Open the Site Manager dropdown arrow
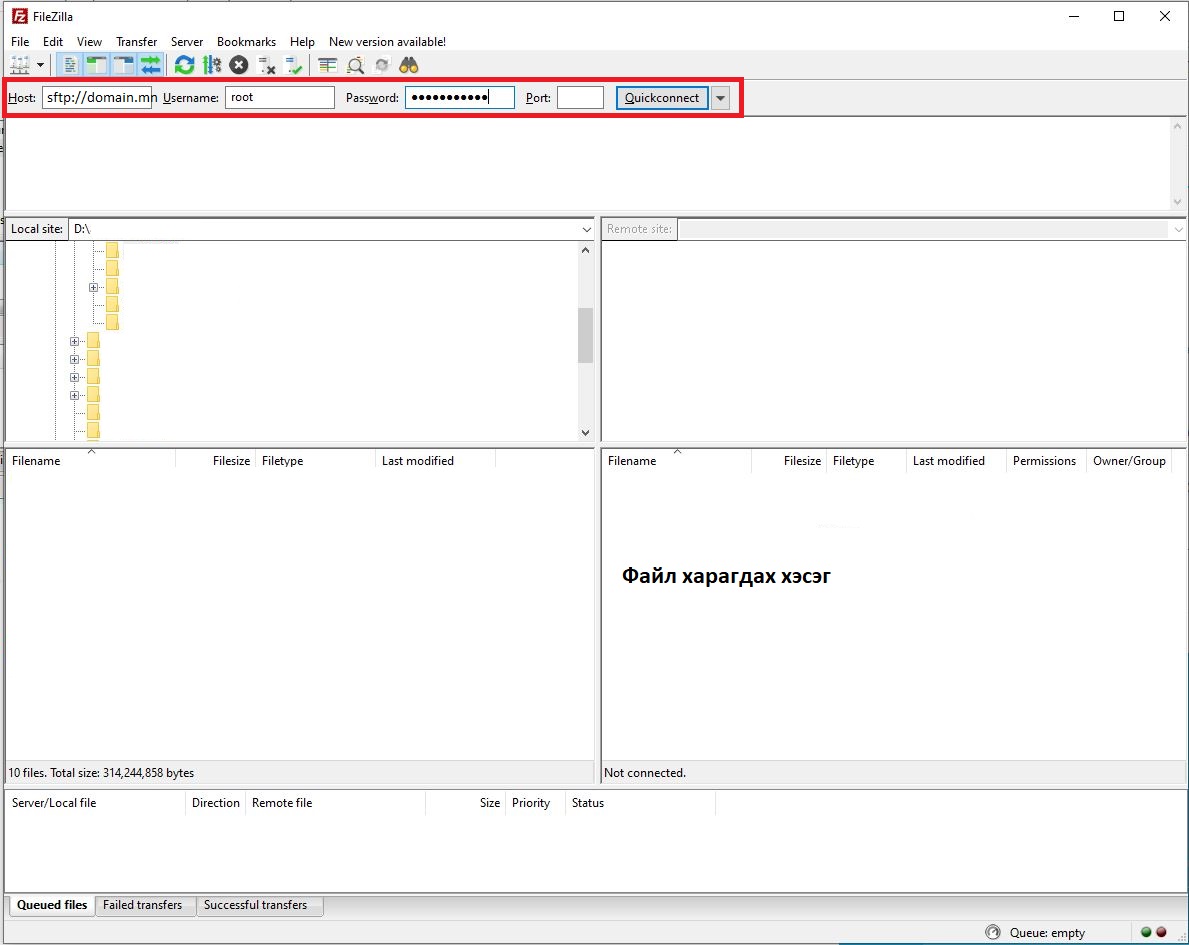The image size is (1189, 945). click(40, 65)
